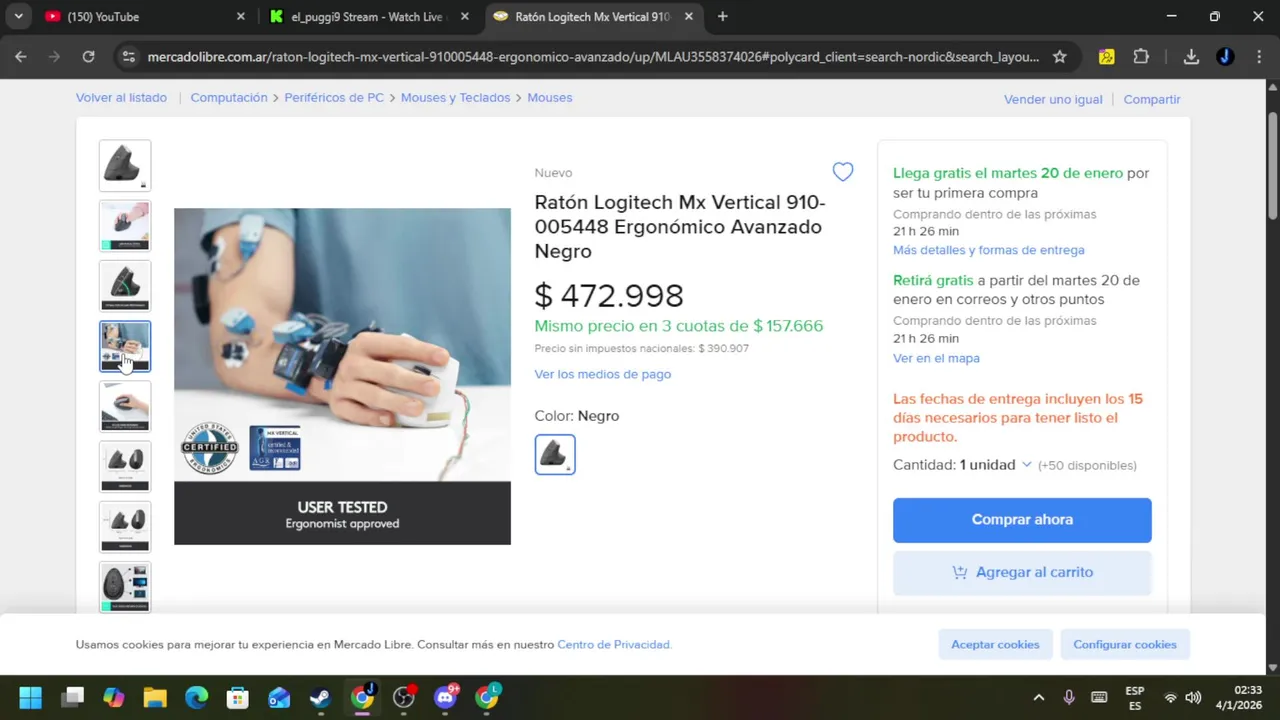Bookmark this page with star icon
Viewport: 1280px width, 720px height.
1060,57
